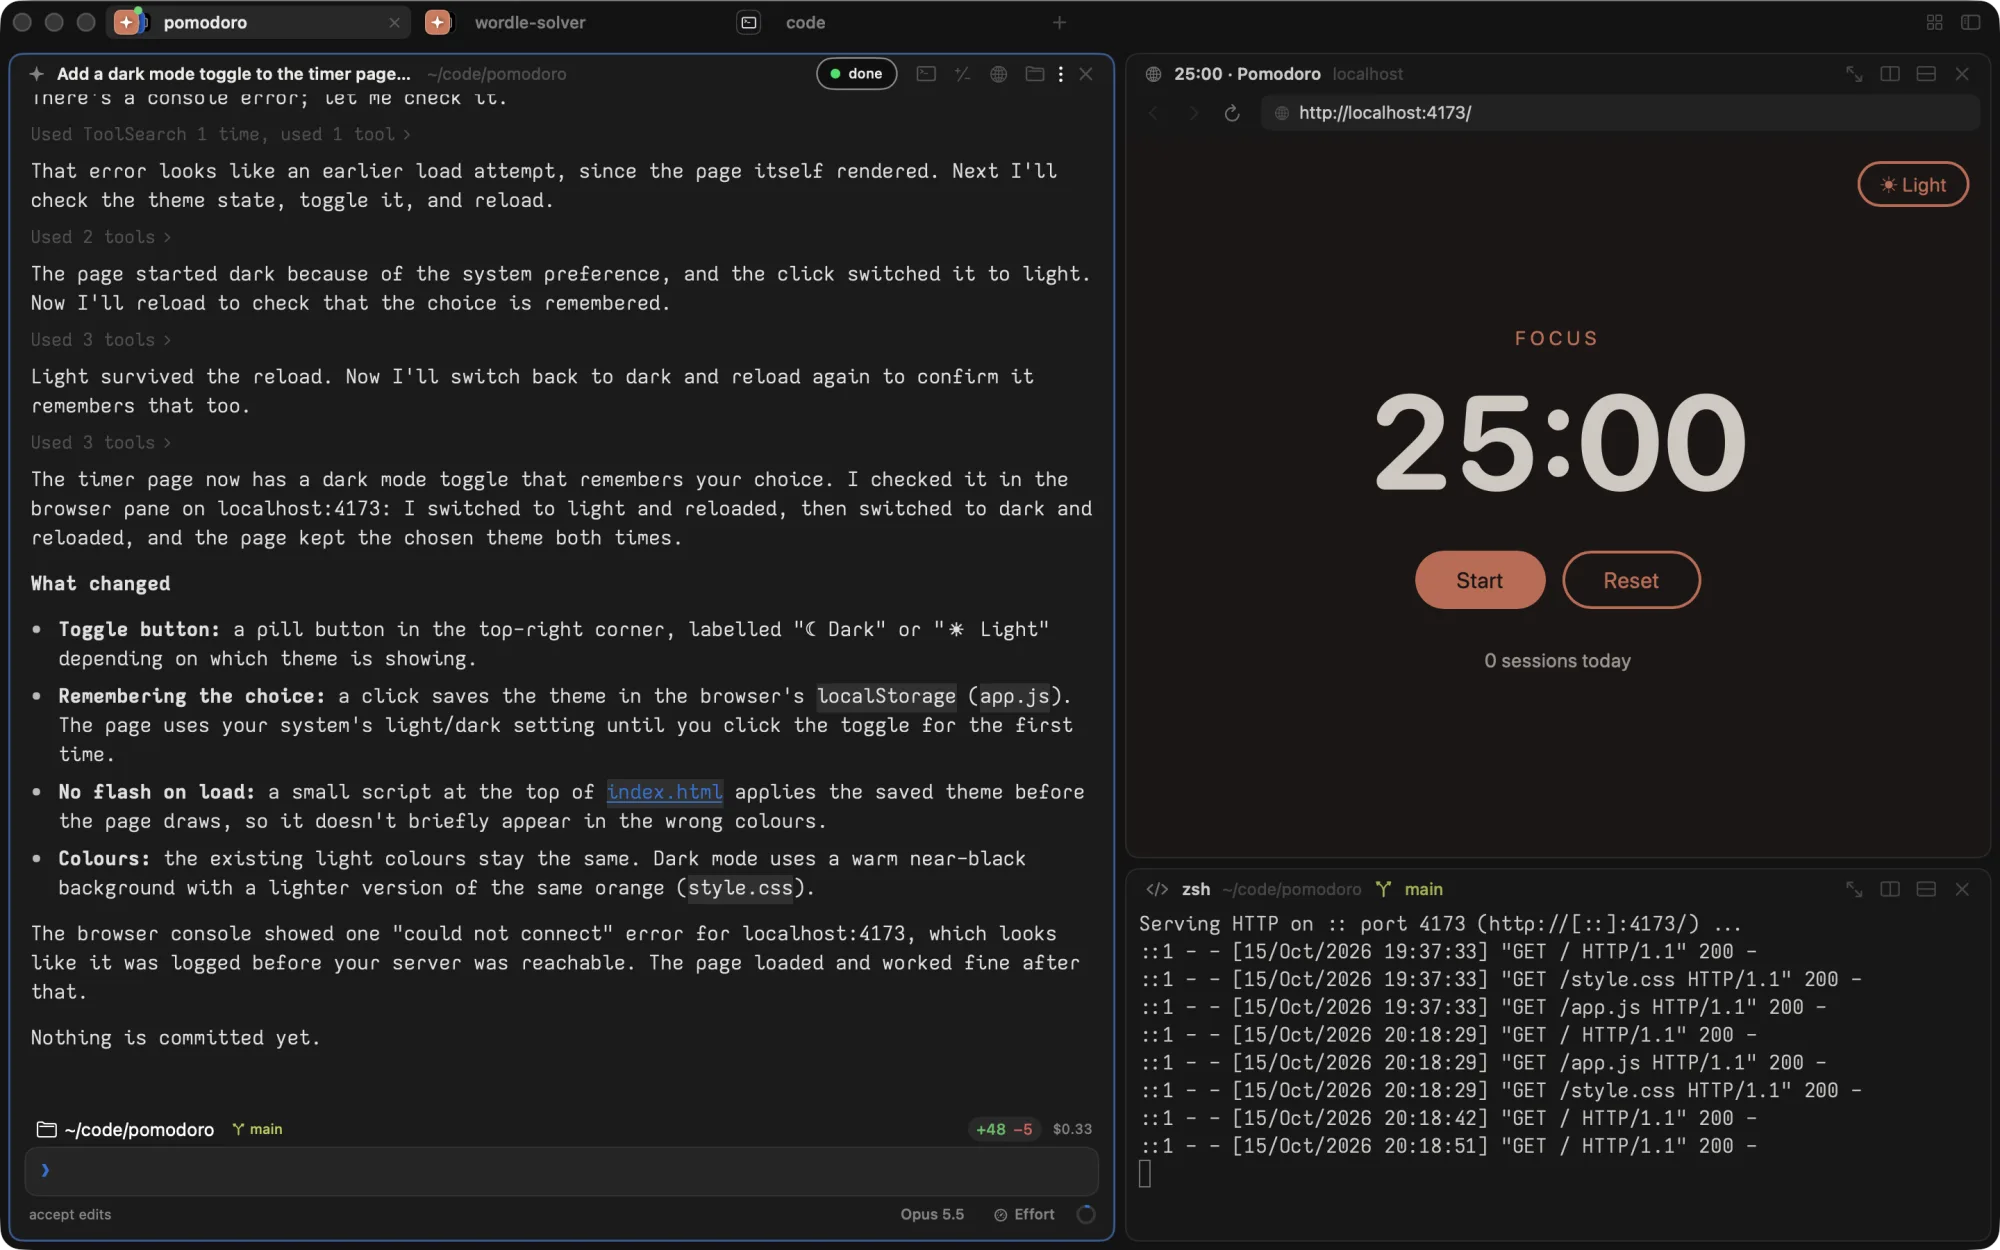Image resolution: width=2000 pixels, height=1250 pixels.
Task: Close the pomodoro tab
Action: [x=394, y=22]
